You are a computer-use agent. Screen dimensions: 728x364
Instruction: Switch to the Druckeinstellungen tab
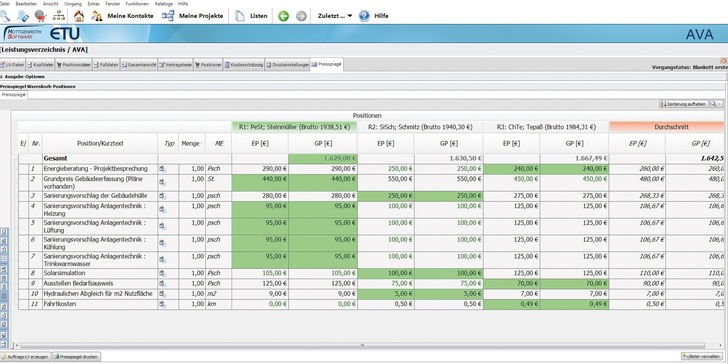[x=287, y=65]
